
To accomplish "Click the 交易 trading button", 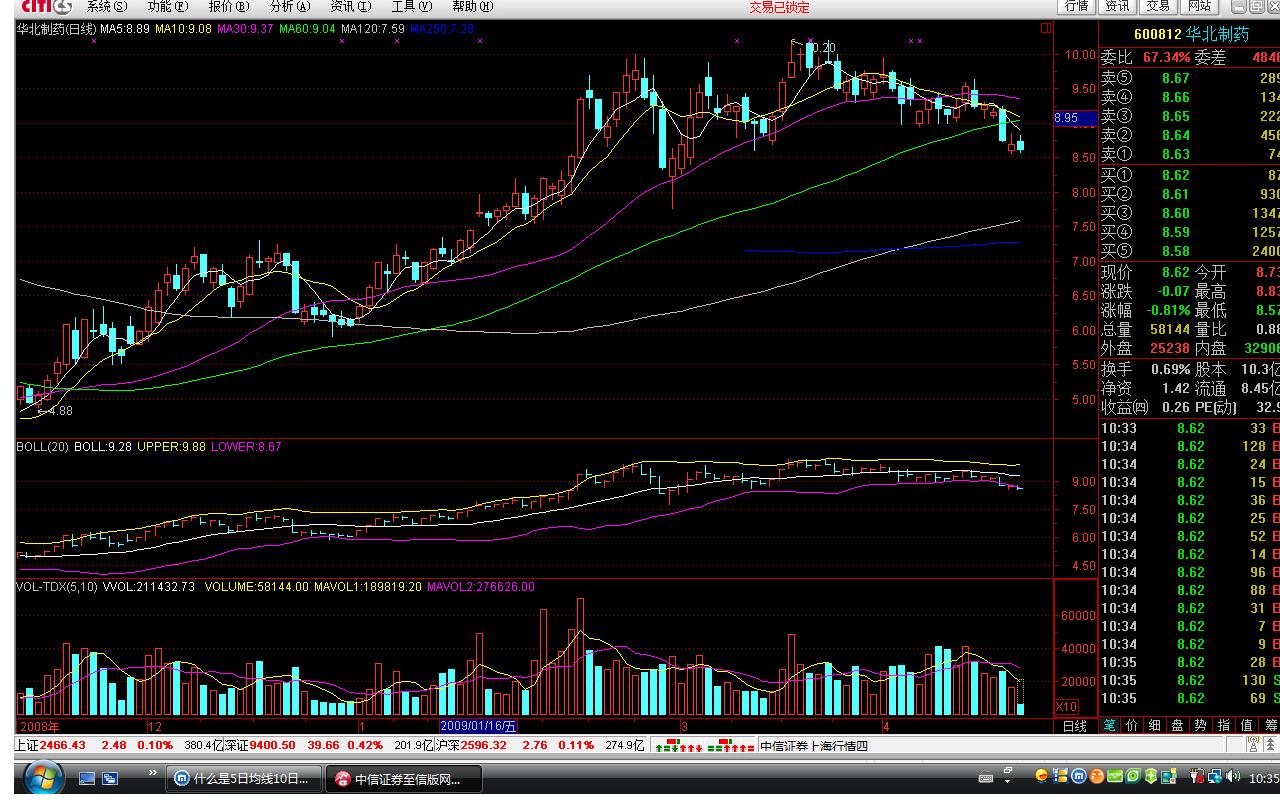I will (x=1158, y=6).
